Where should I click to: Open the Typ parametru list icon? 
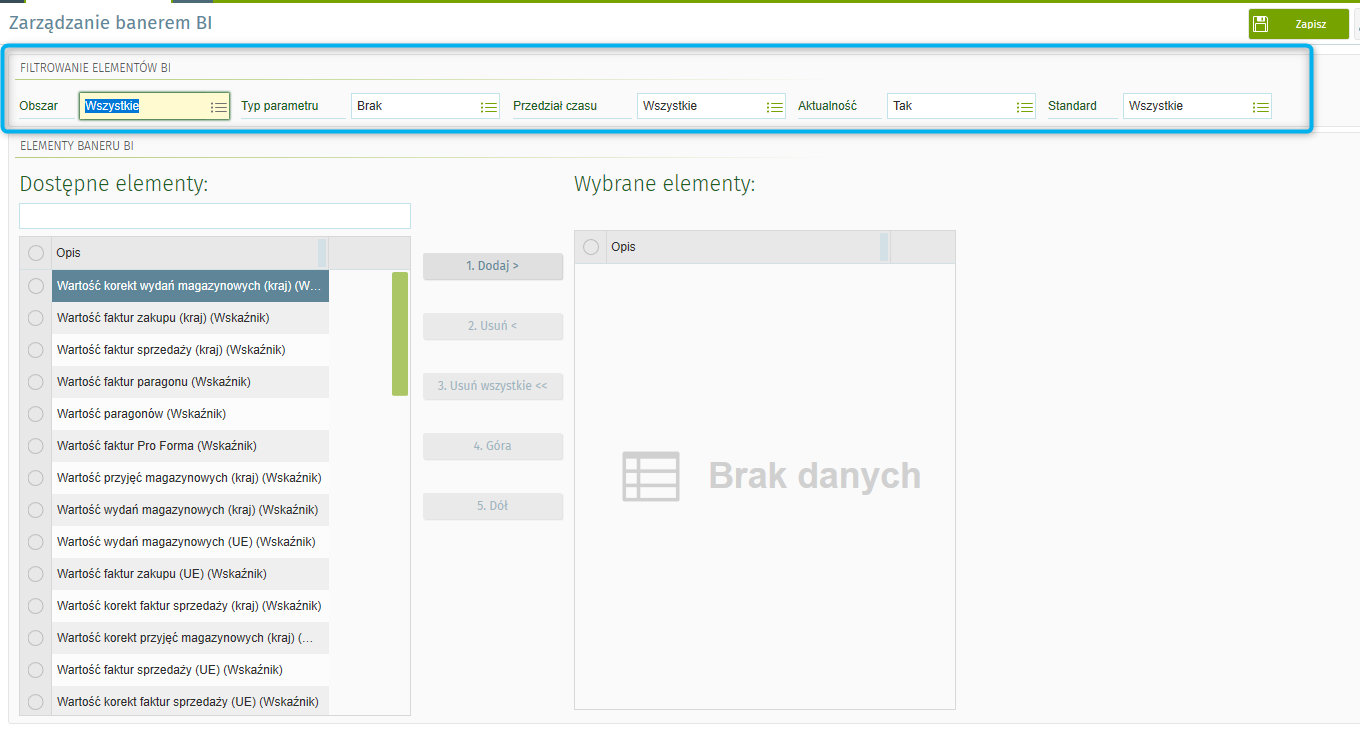point(488,107)
